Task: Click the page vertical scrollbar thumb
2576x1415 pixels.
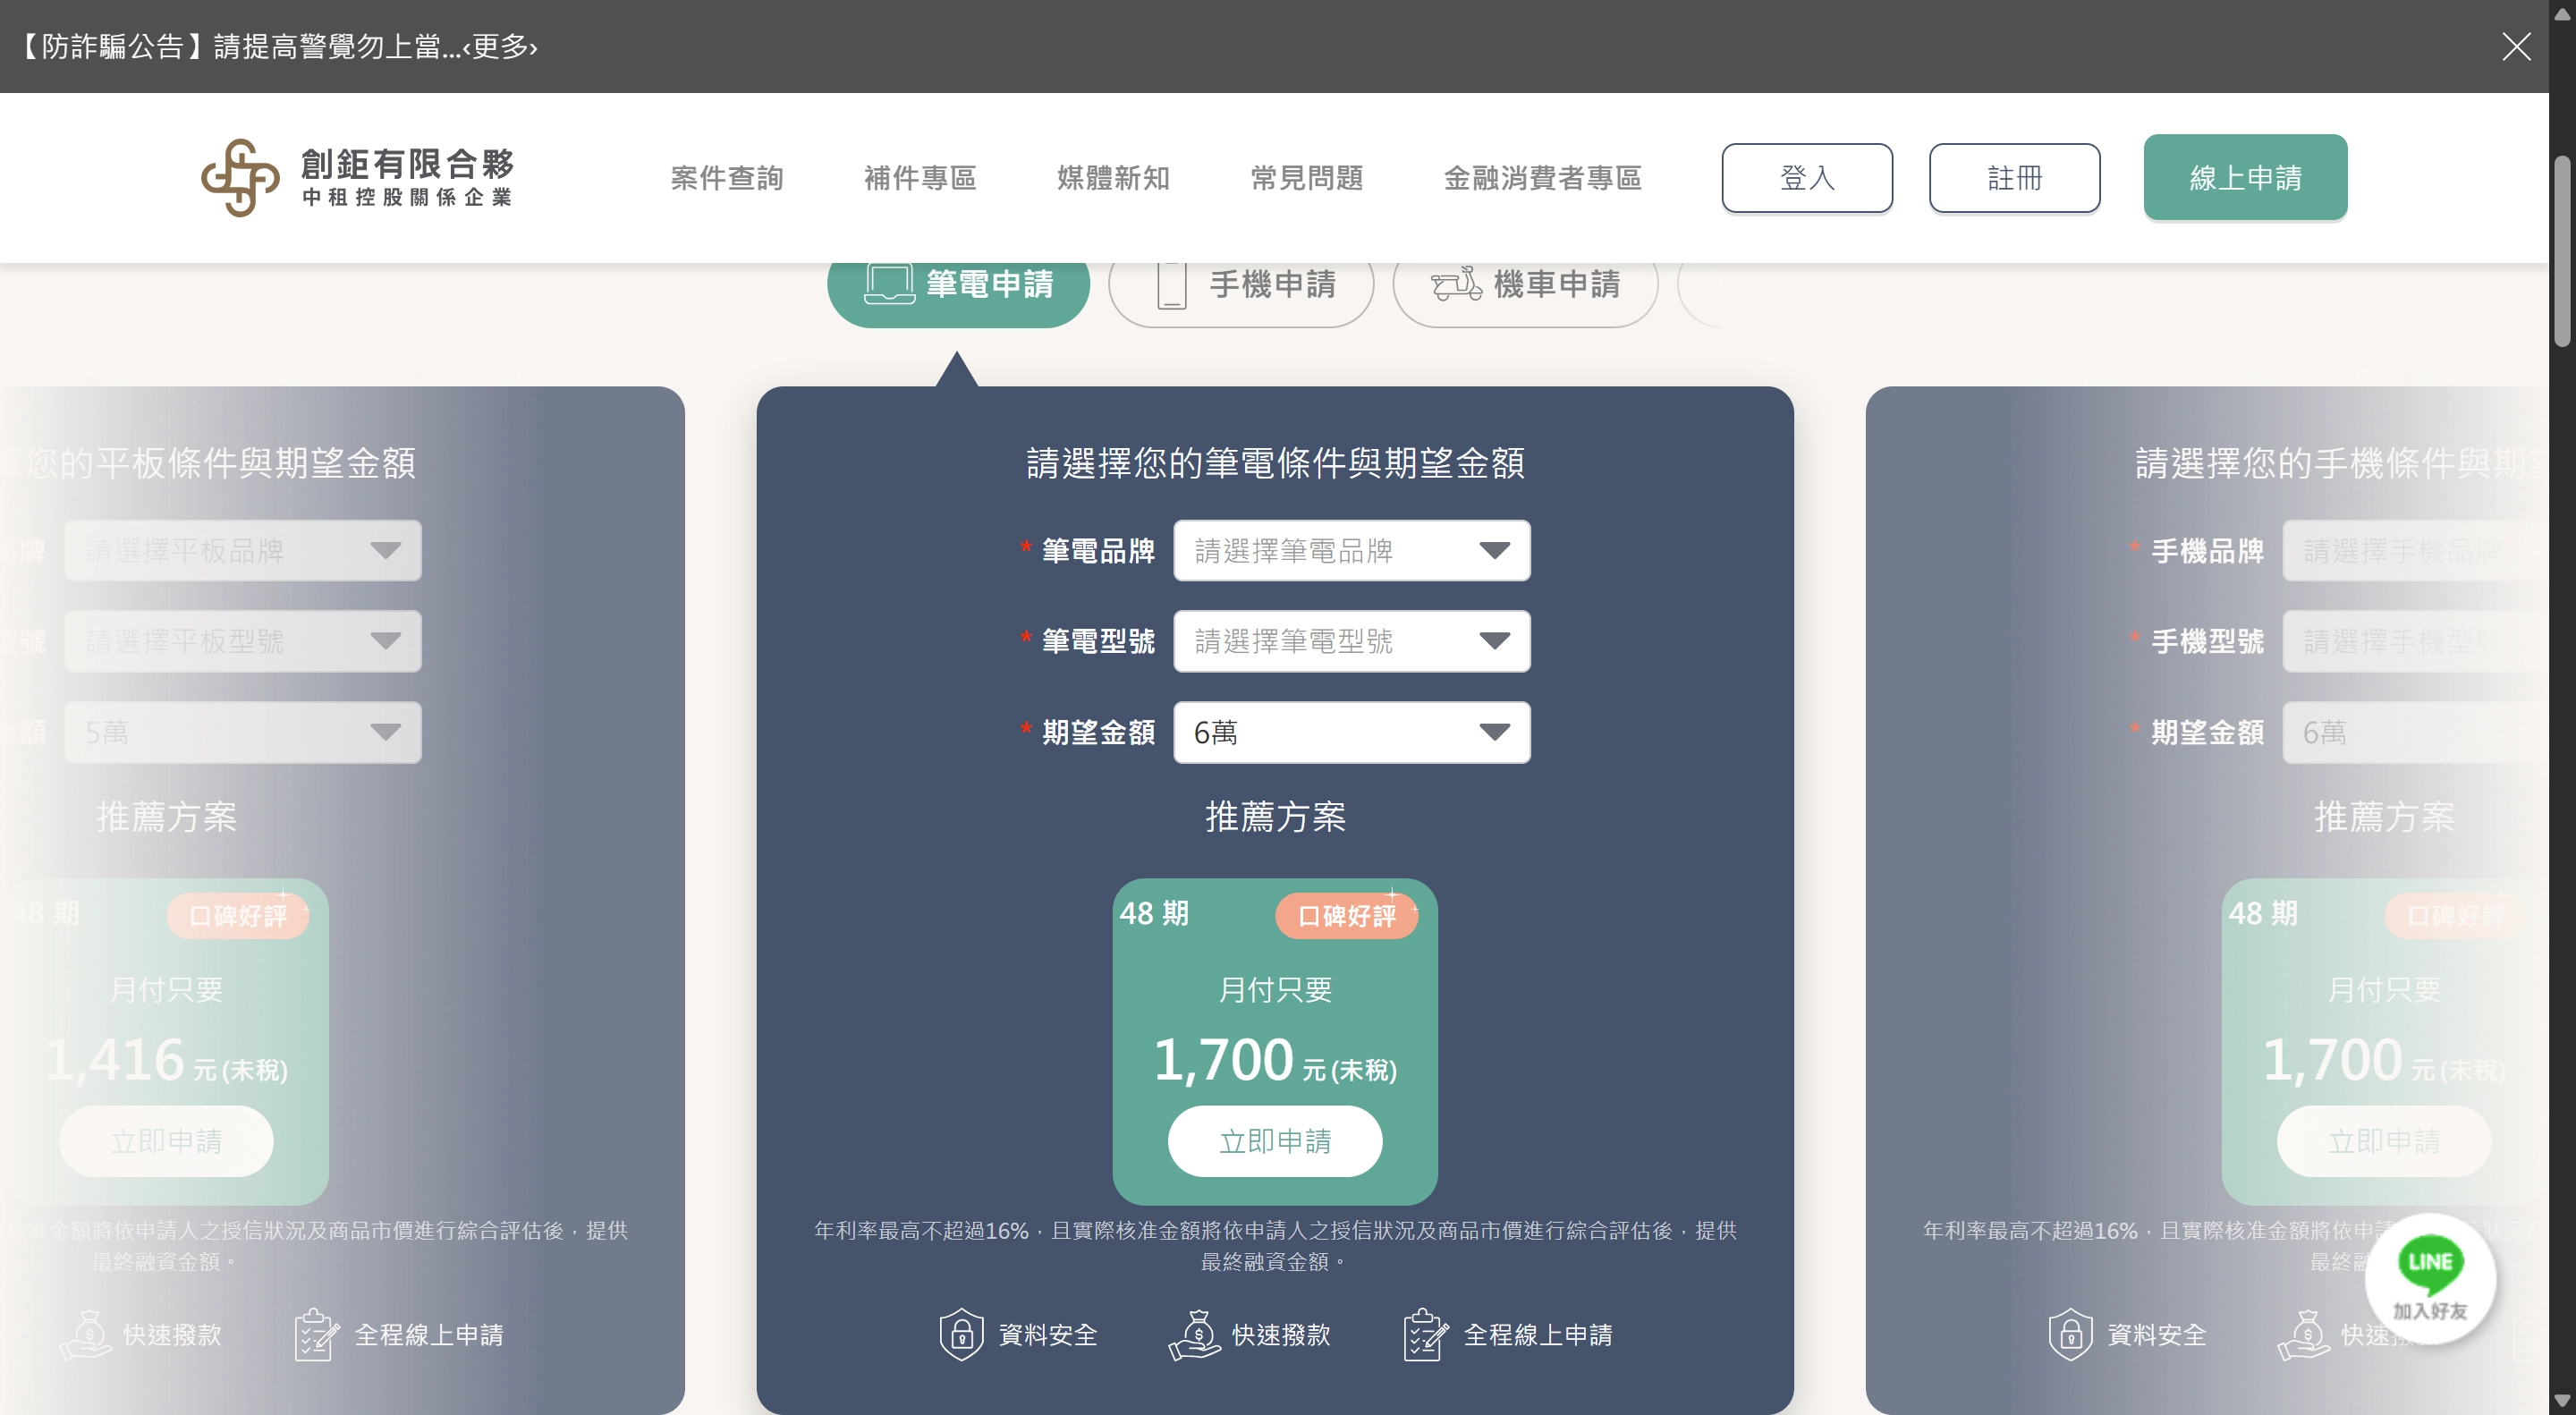Action: [2562, 250]
